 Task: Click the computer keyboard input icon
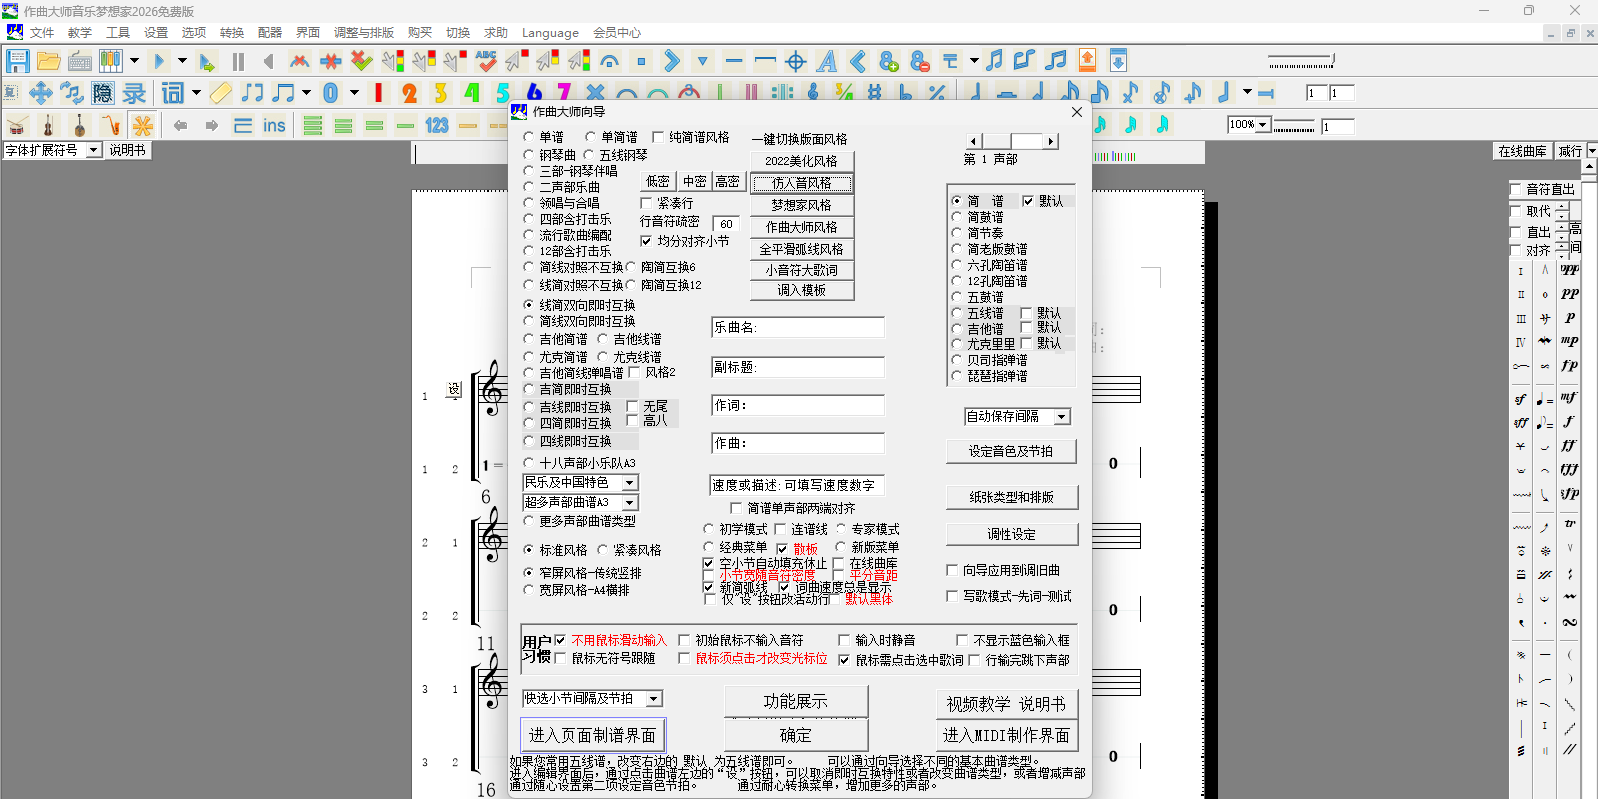80,61
